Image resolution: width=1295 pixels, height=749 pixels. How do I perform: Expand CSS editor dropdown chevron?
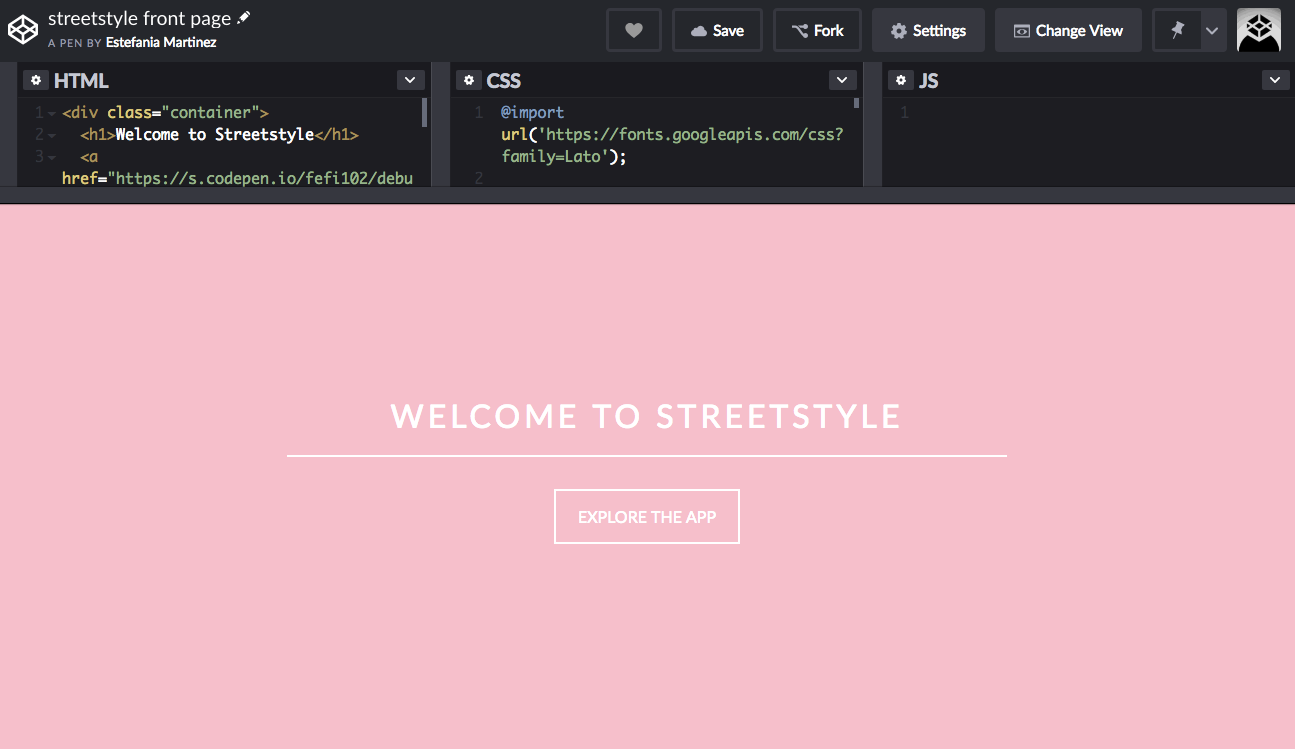coord(842,80)
